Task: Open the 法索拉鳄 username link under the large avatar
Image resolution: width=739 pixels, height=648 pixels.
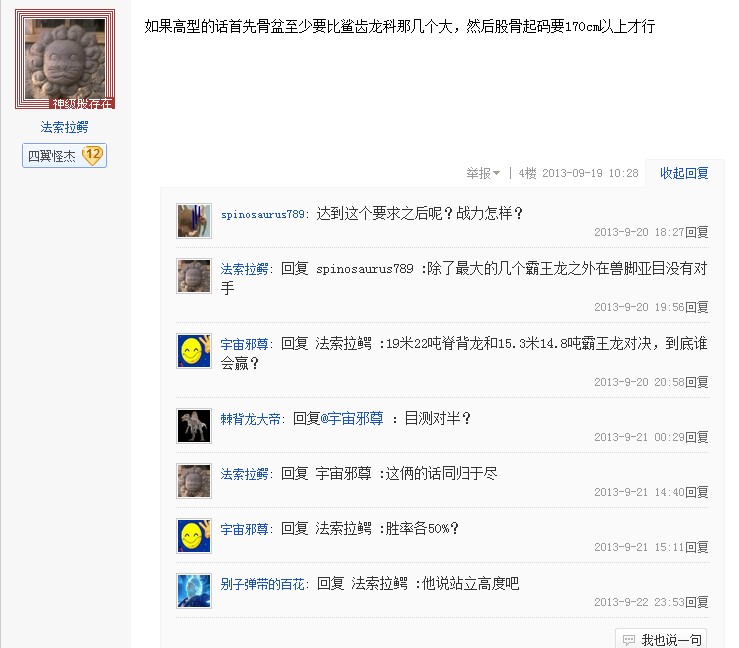Action: (64, 127)
